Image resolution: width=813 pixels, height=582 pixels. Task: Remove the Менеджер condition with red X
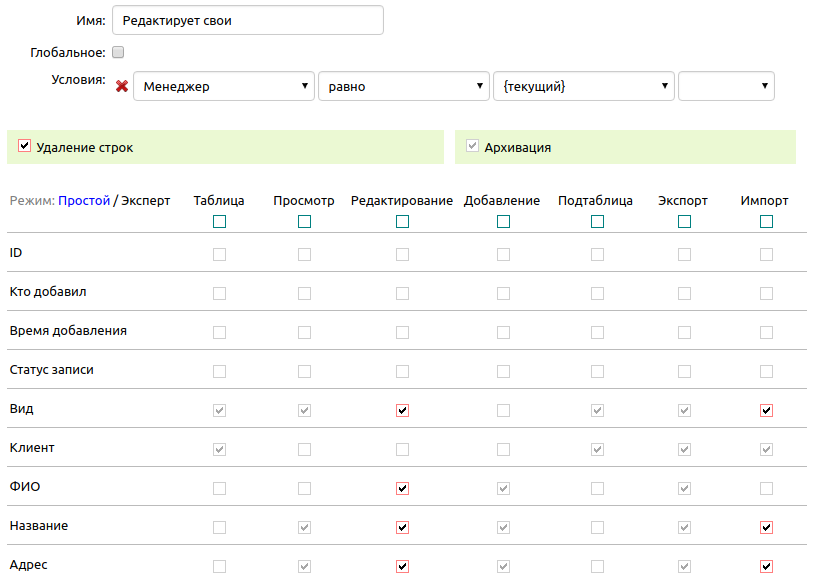click(x=122, y=87)
